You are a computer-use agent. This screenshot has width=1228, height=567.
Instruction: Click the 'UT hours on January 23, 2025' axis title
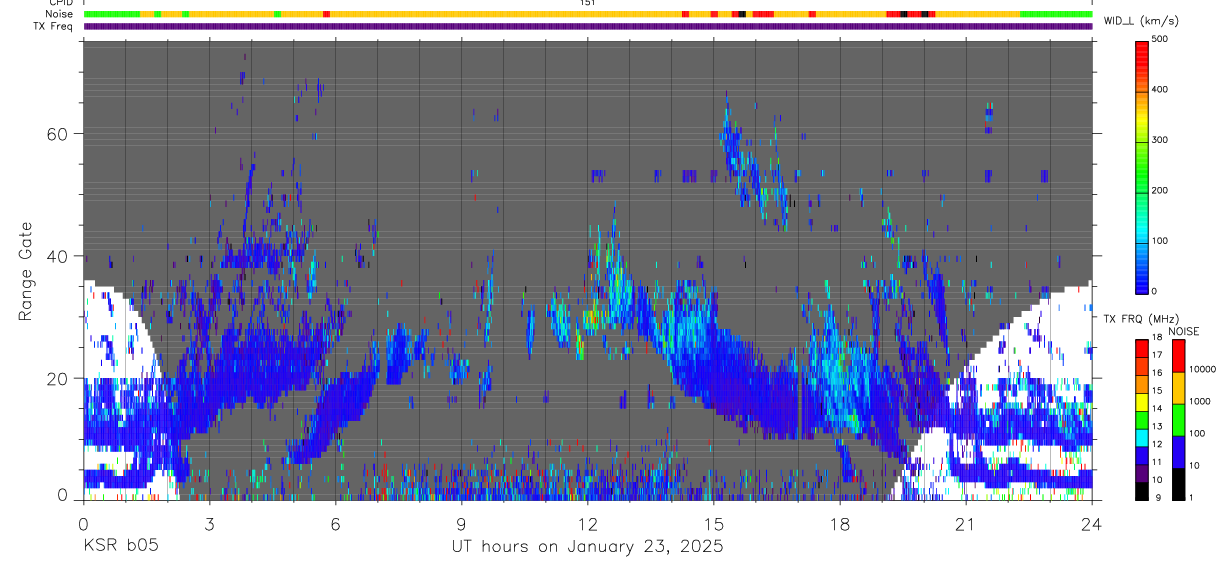(586, 547)
